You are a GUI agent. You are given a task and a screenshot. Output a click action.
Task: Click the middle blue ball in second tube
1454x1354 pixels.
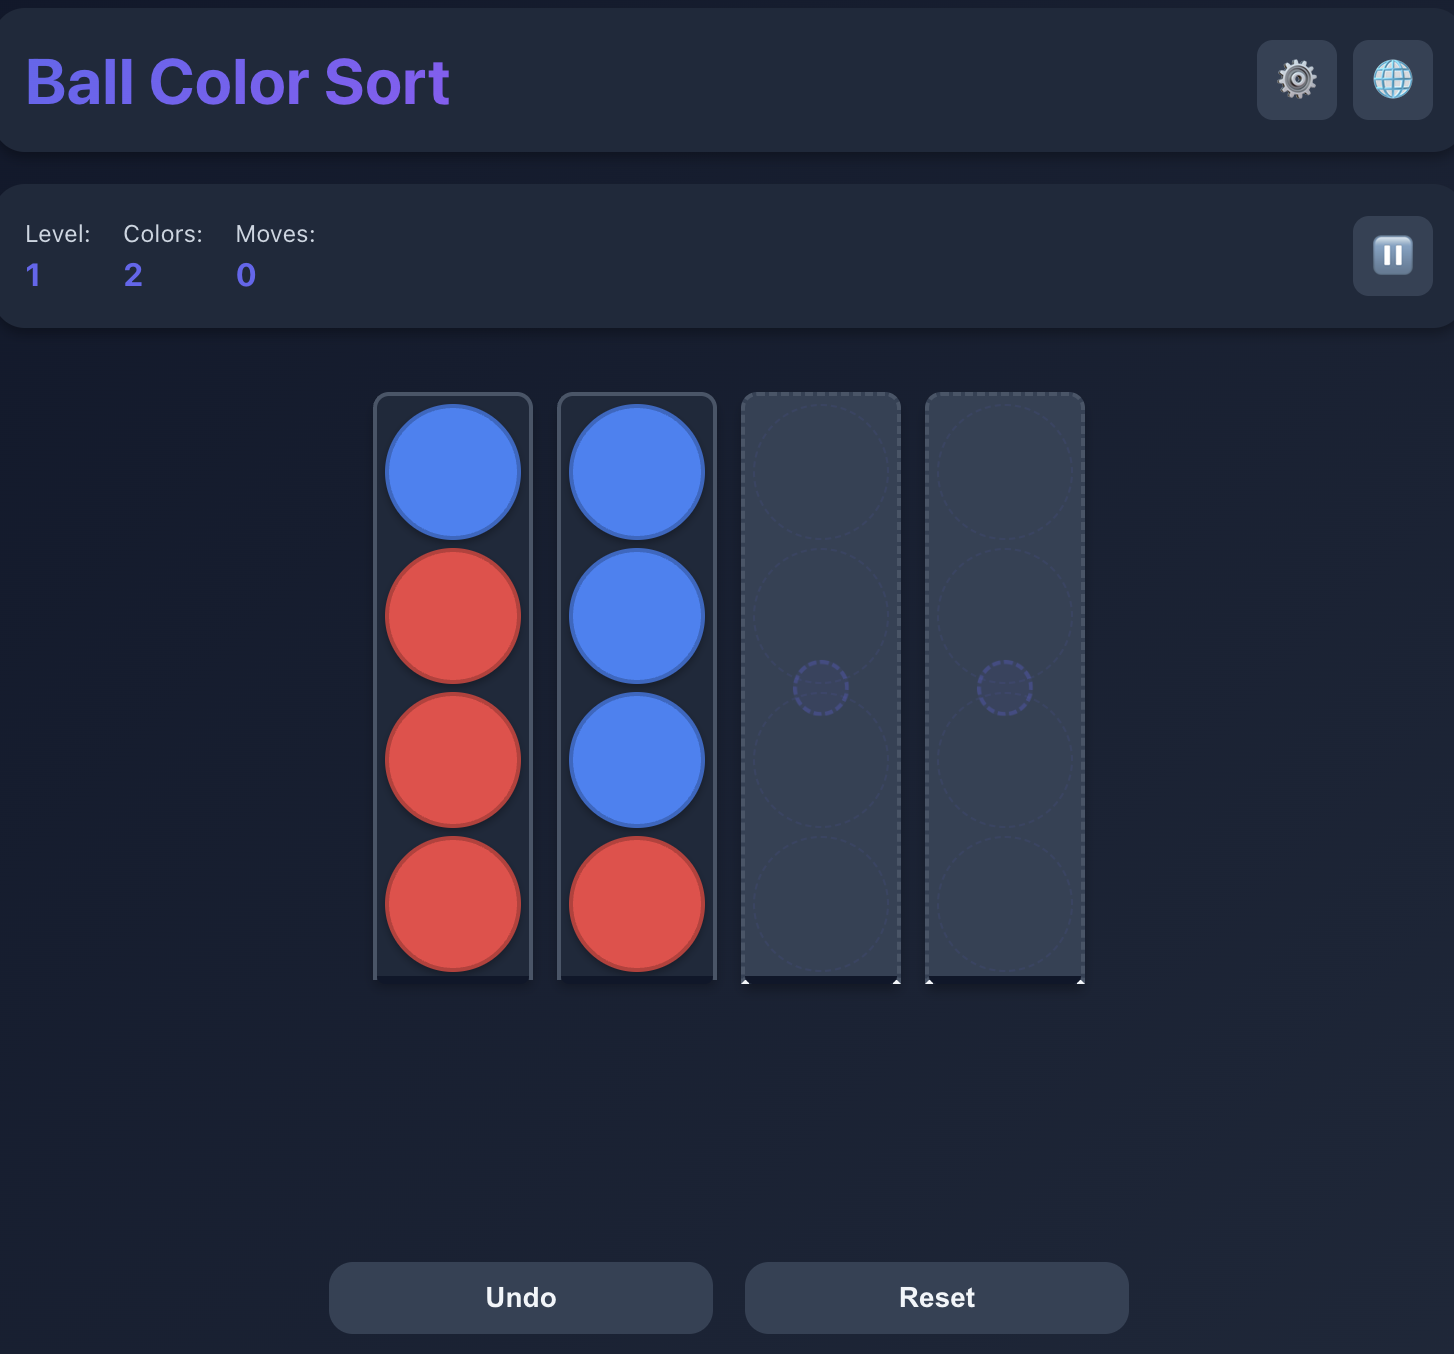pyautogui.click(x=637, y=616)
